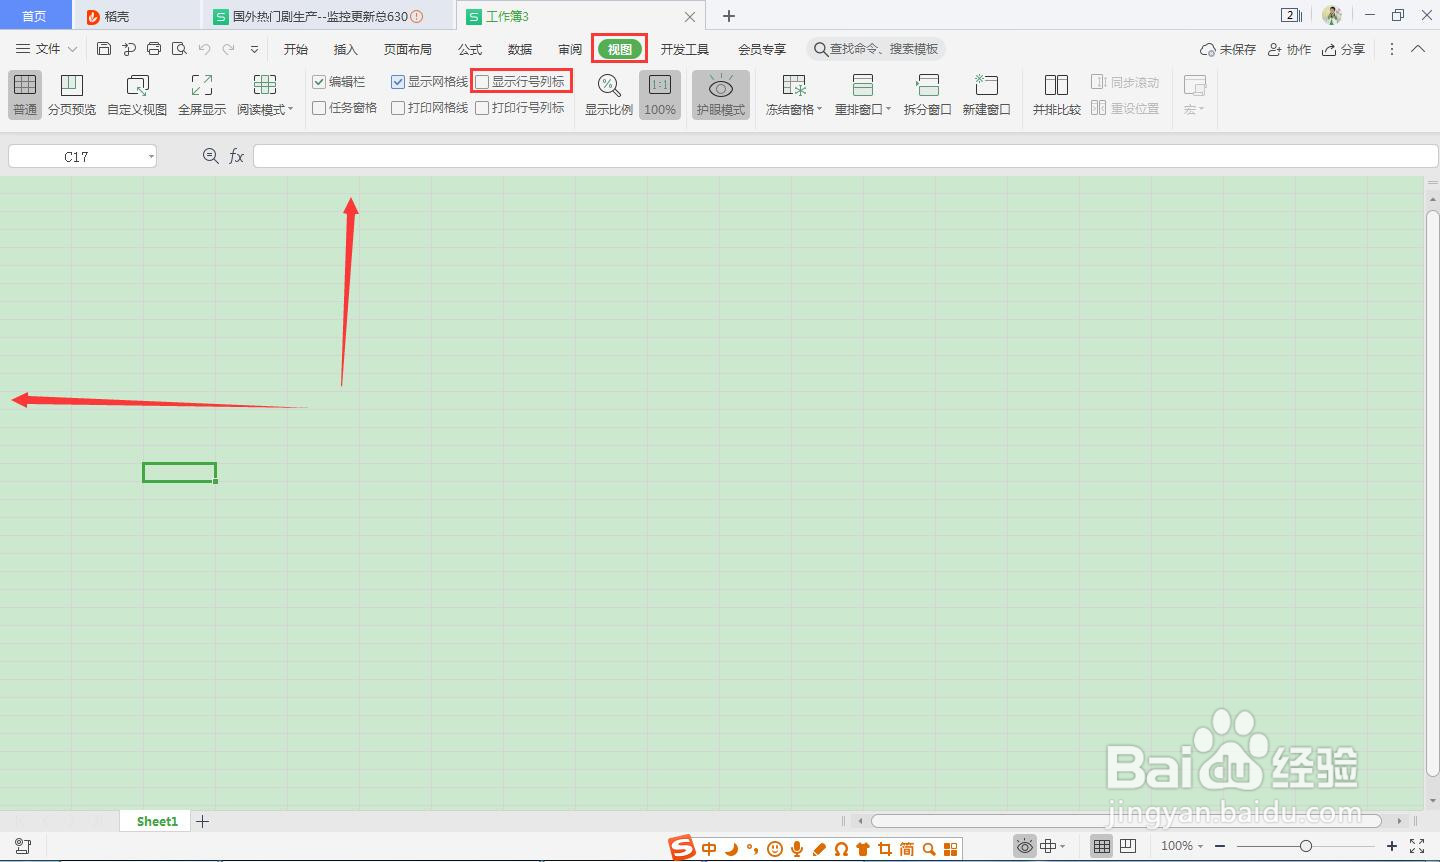Click 并排比较 side-by-side compare
The image size is (1440, 862).
1057,95
